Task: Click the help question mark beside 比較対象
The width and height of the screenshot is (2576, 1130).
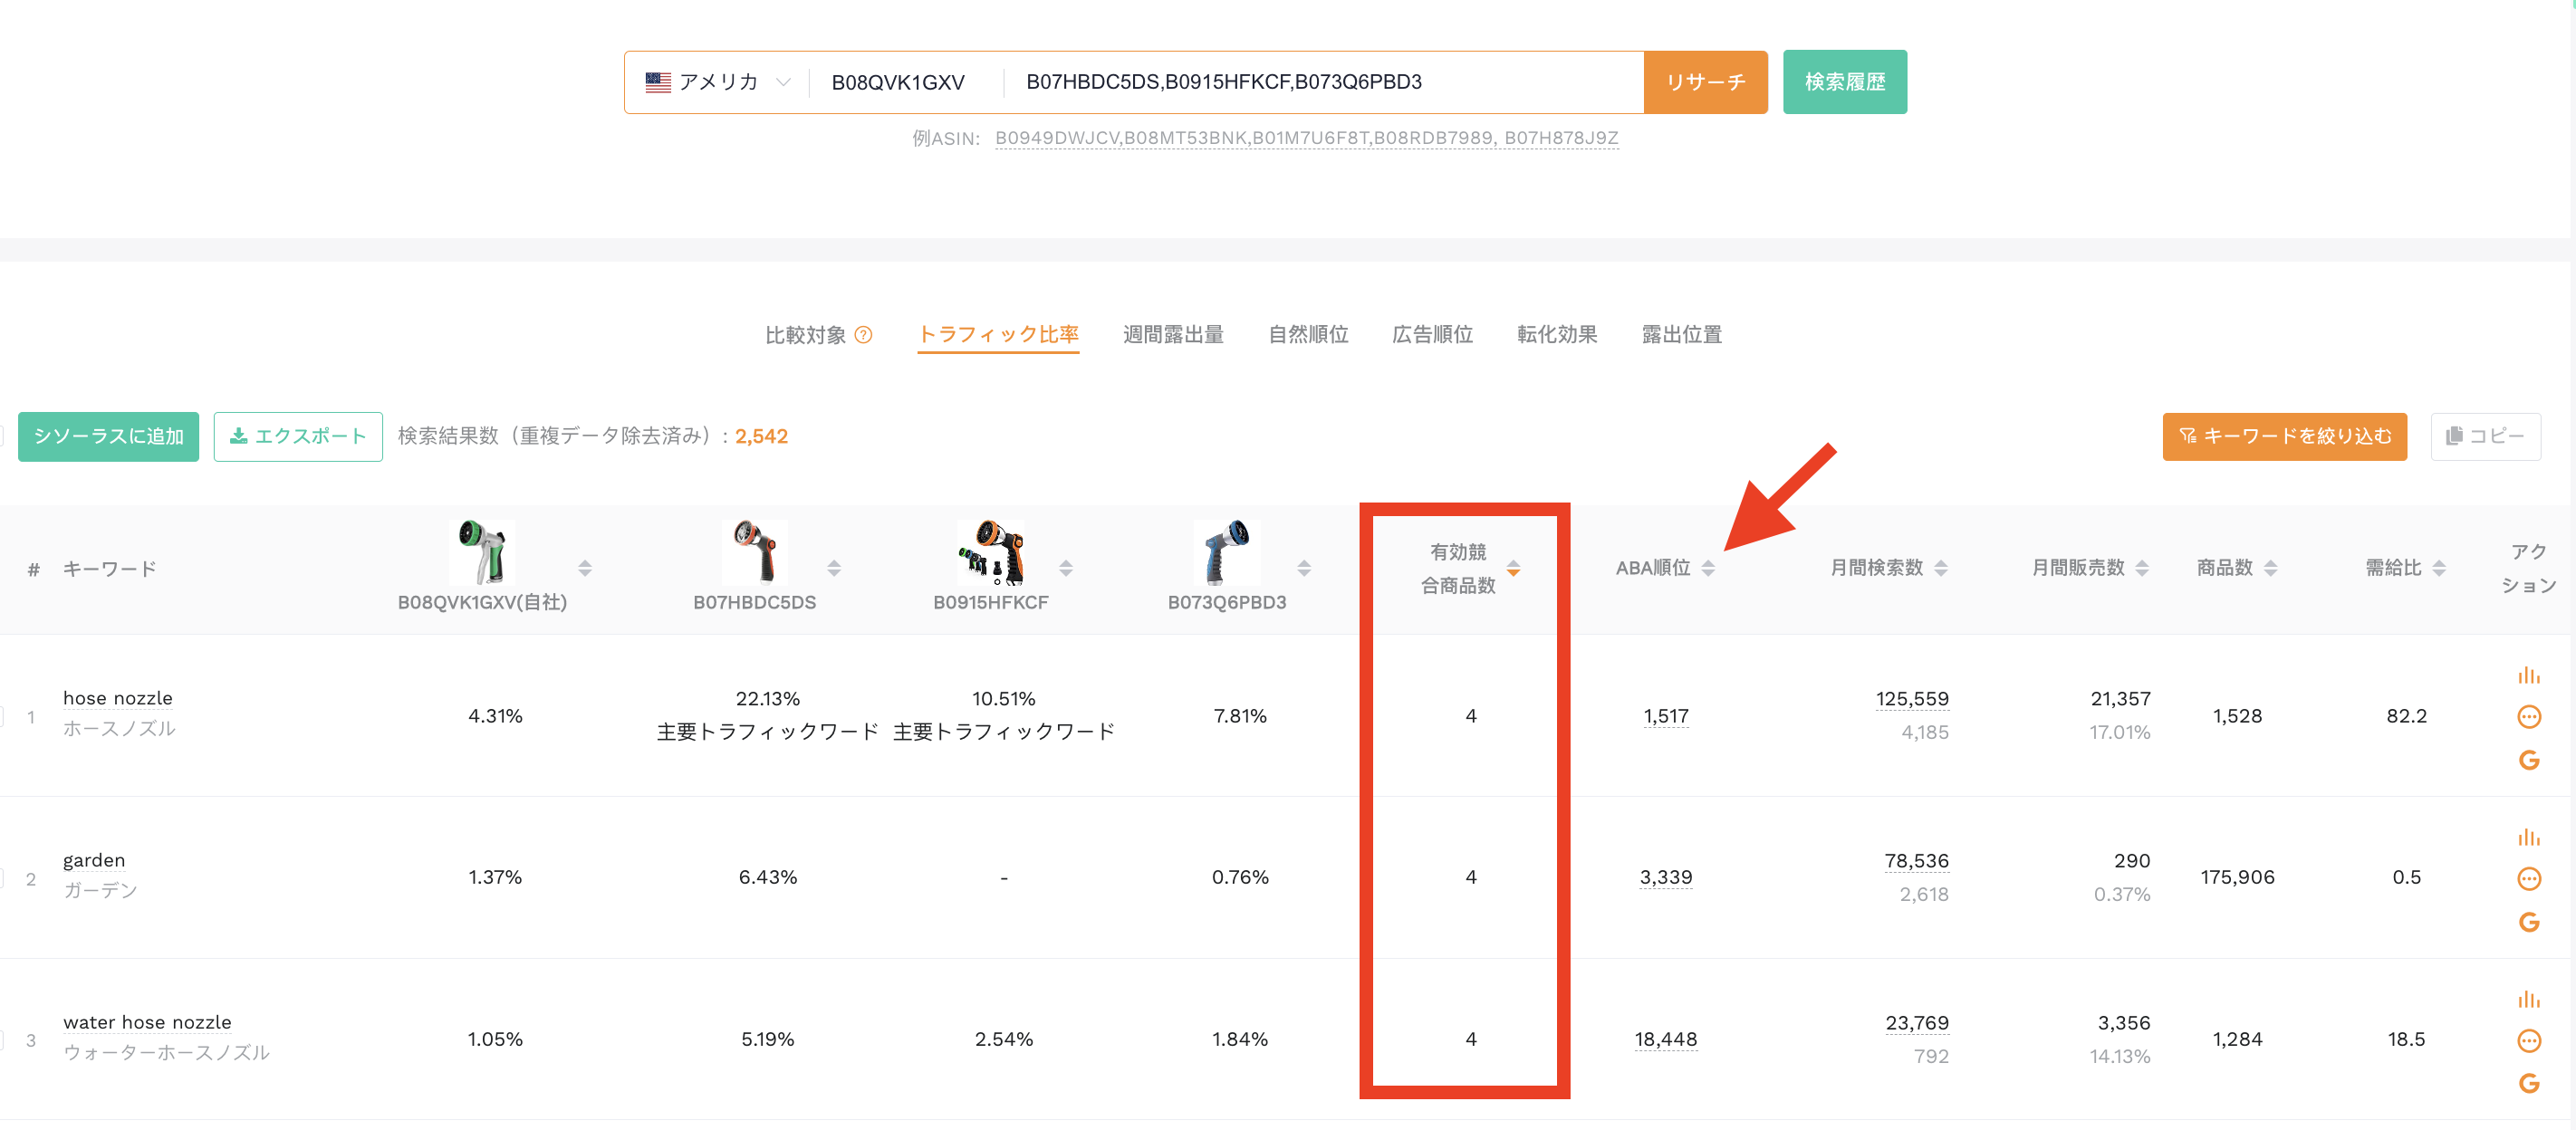Action: (x=864, y=335)
